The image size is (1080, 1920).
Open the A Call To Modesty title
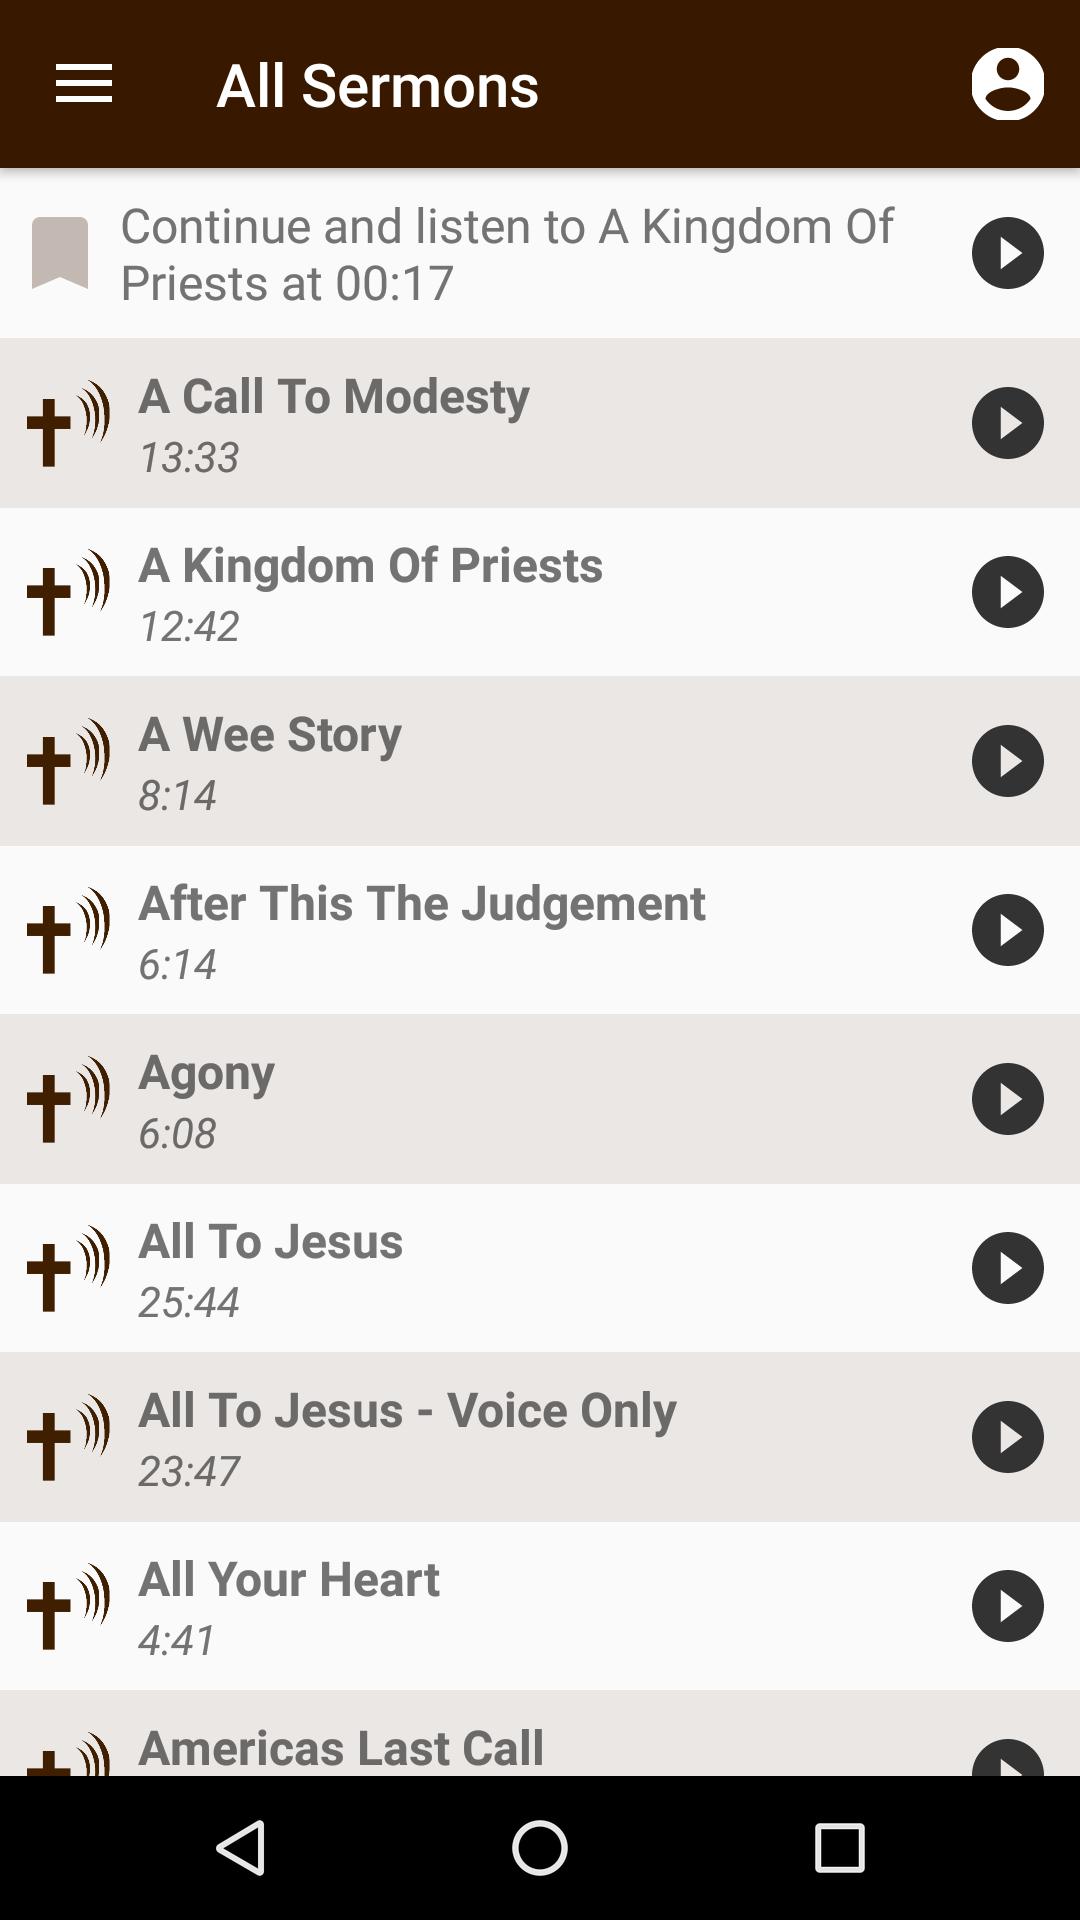[334, 397]
